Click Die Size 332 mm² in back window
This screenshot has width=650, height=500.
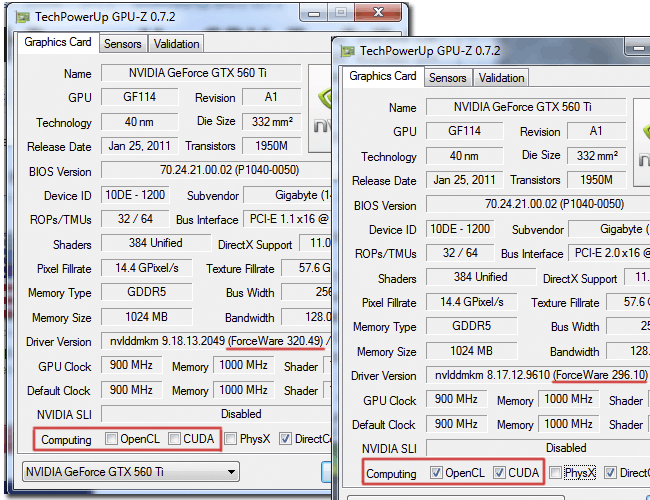pyautogui.click(x=272, y=121)
